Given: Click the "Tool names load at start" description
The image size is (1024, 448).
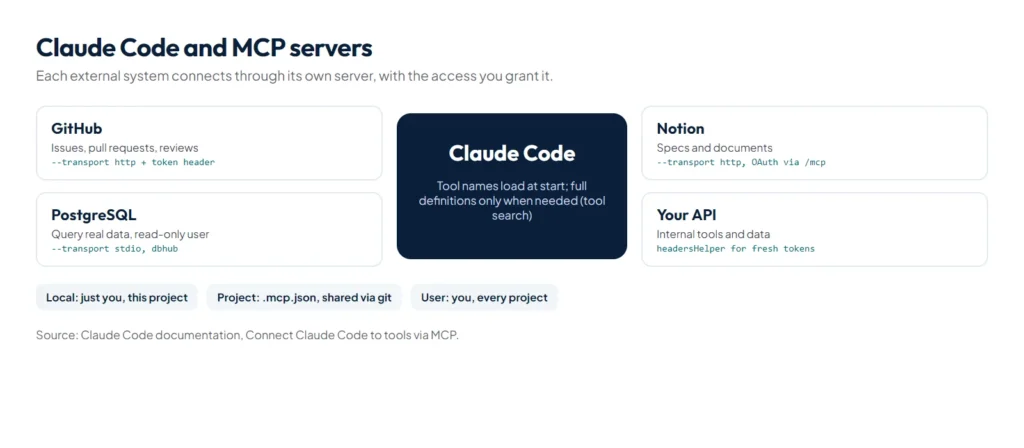Looking at the screenshot, I should pos(512,200).
